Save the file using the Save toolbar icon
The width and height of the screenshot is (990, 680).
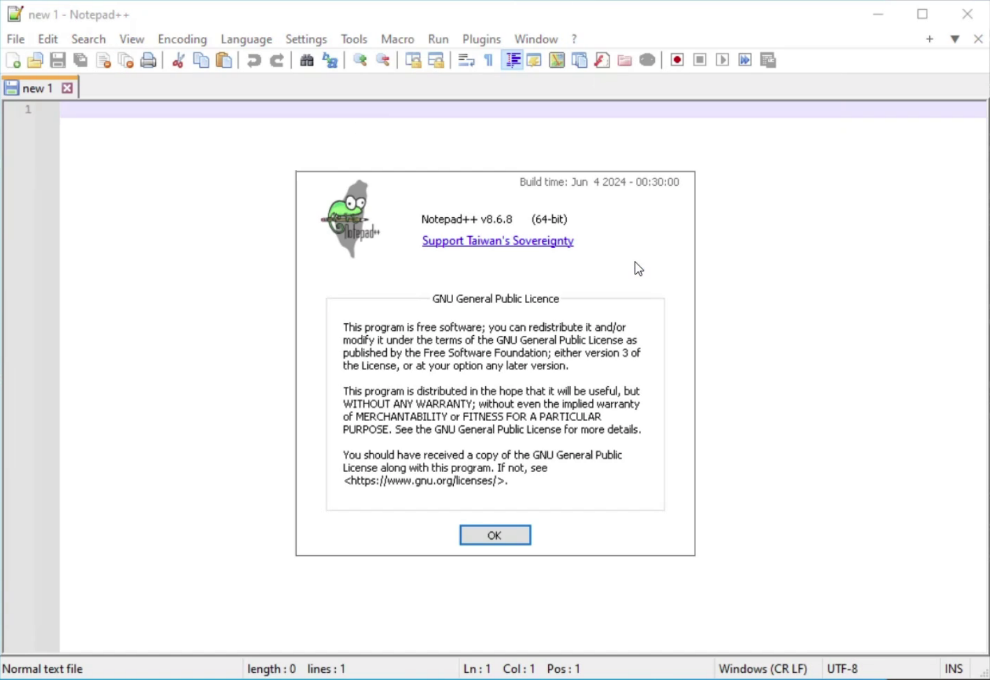click(x=57, y=60)
